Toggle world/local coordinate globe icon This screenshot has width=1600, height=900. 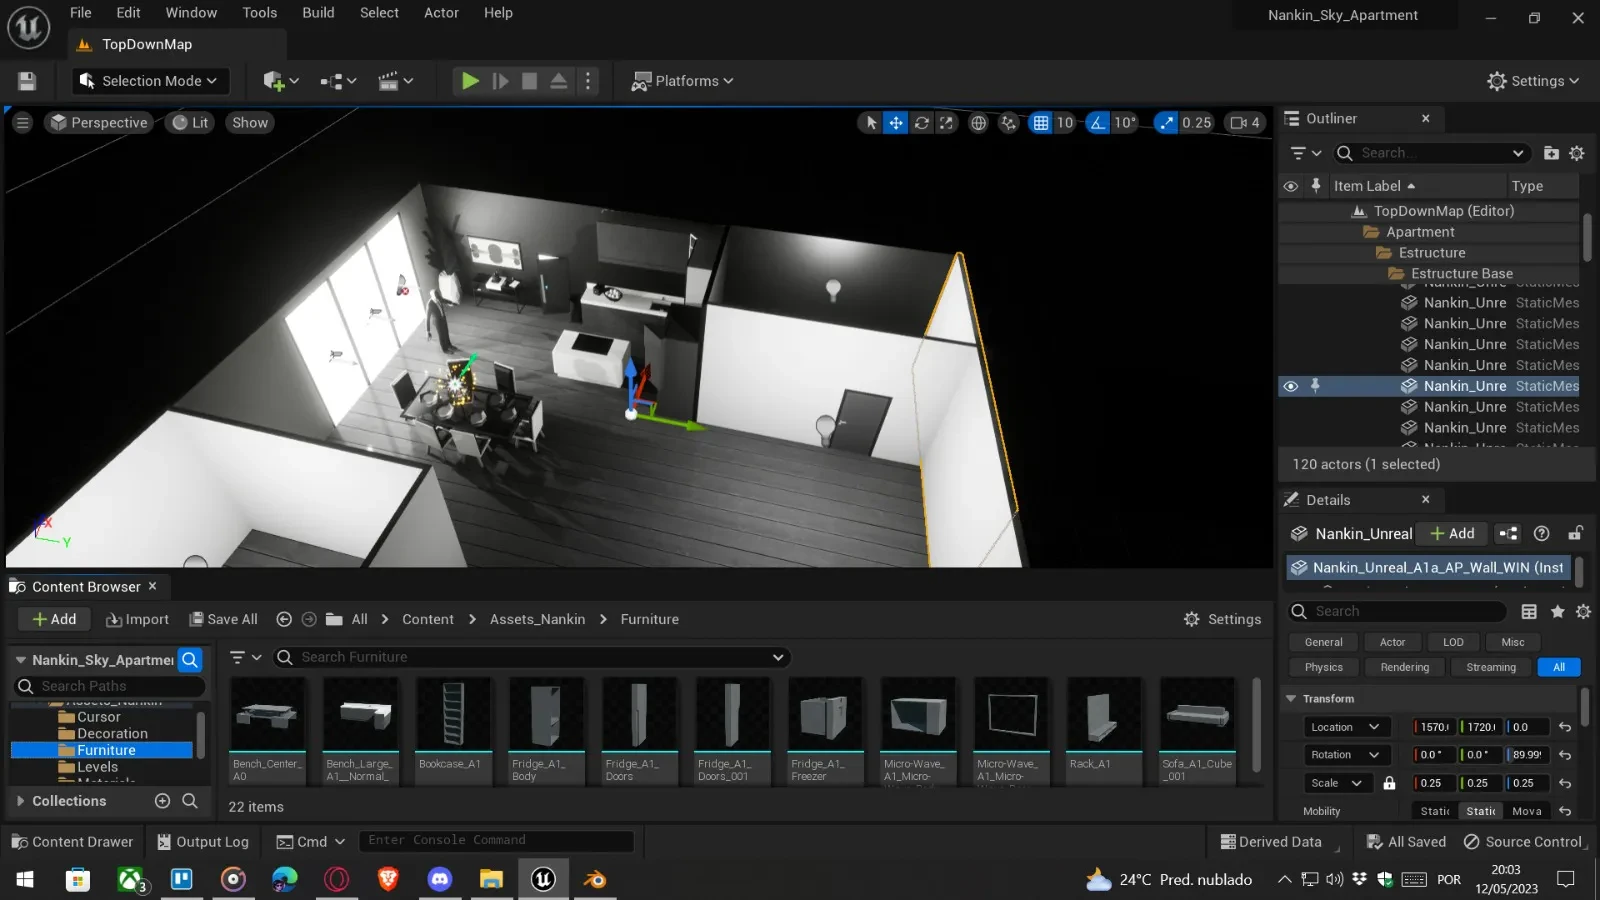pos(978,123)
